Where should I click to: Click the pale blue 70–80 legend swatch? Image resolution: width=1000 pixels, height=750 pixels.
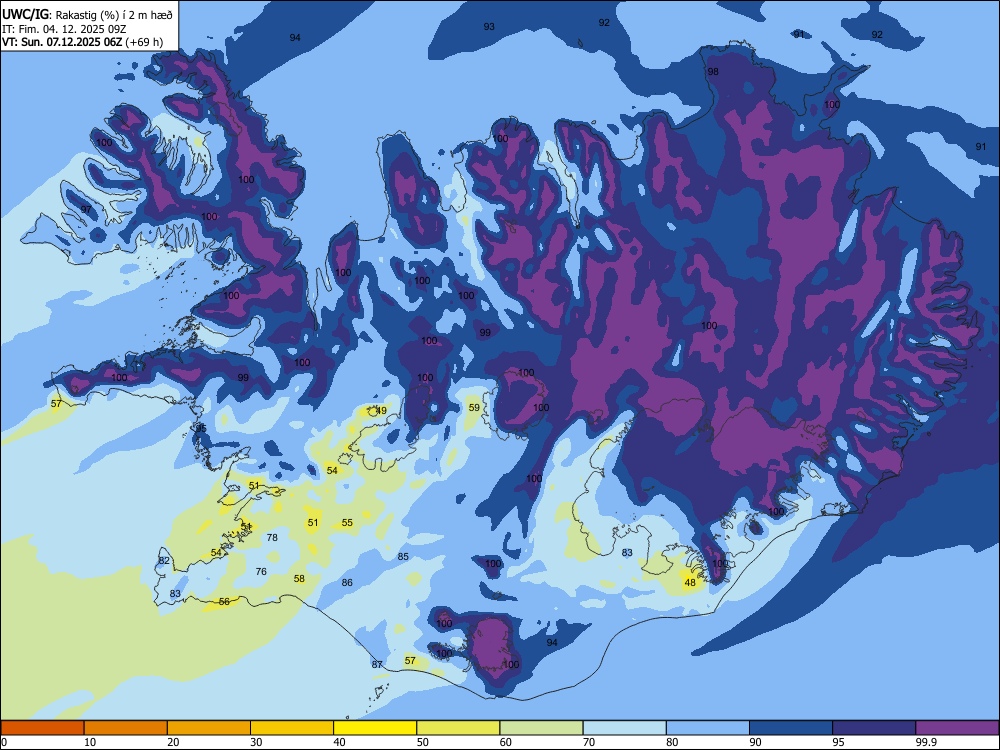tap(624, 728)
